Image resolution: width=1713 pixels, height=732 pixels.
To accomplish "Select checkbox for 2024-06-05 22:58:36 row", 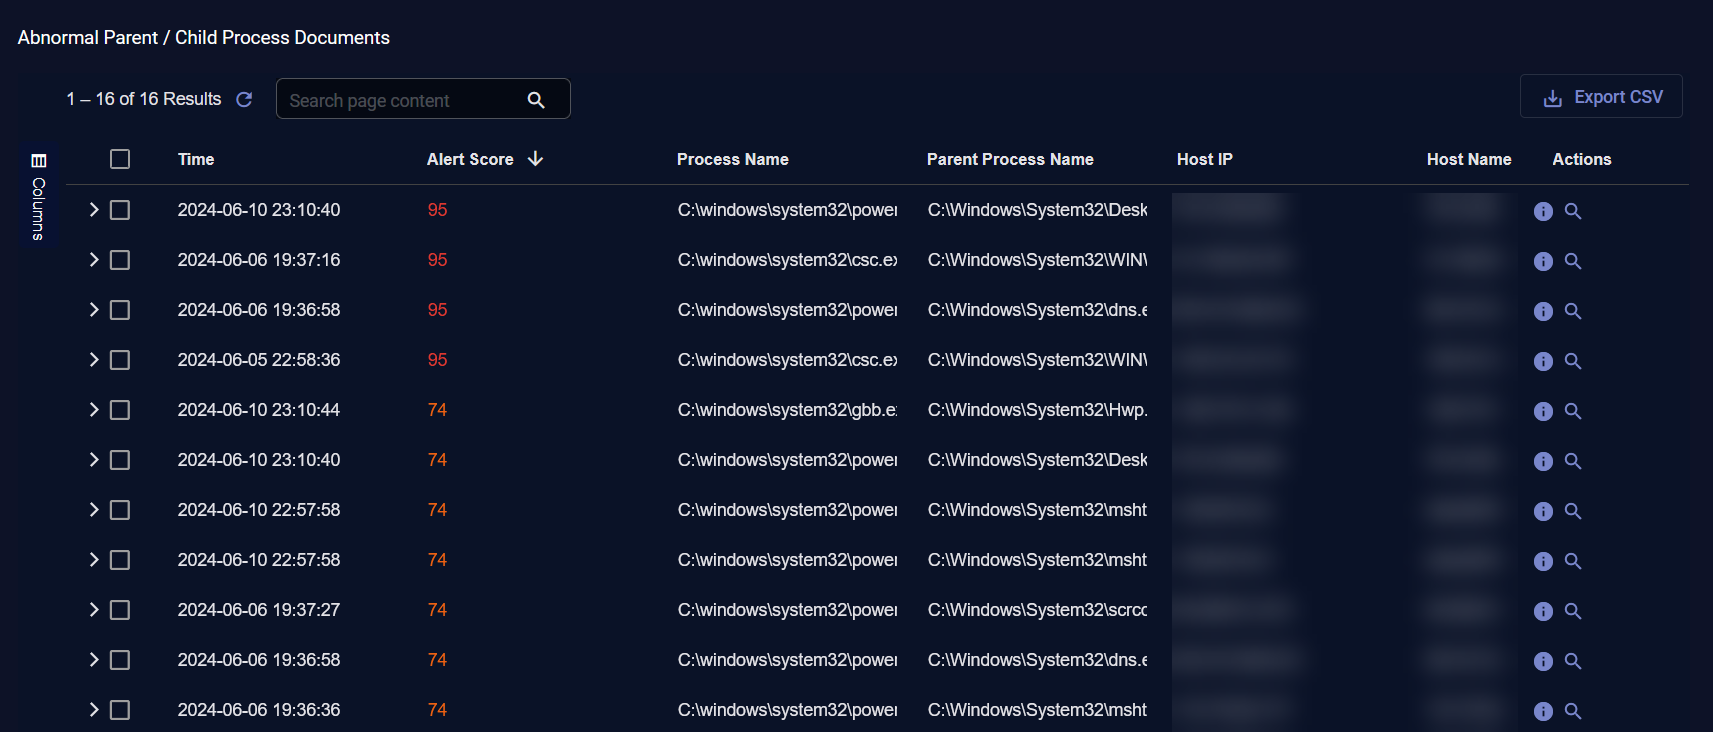I will pyautogui.click(x=120, y=360).
